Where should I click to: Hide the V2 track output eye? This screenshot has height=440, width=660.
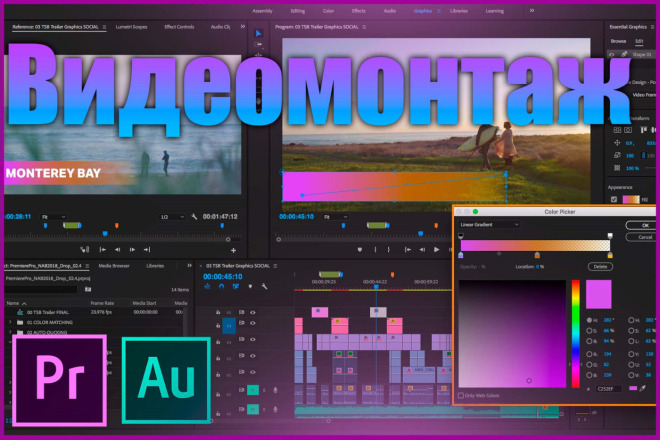point(253,356)
